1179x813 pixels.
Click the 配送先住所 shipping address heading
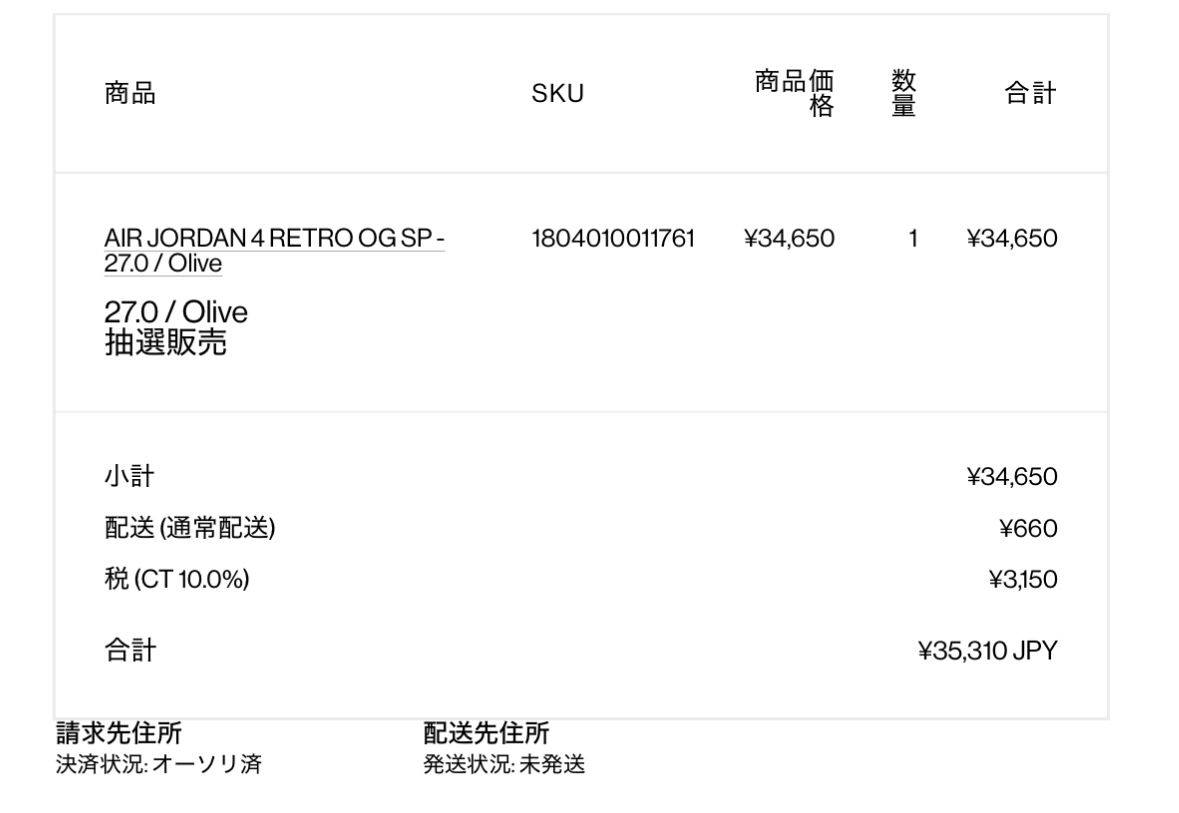(x=488, y=734)
